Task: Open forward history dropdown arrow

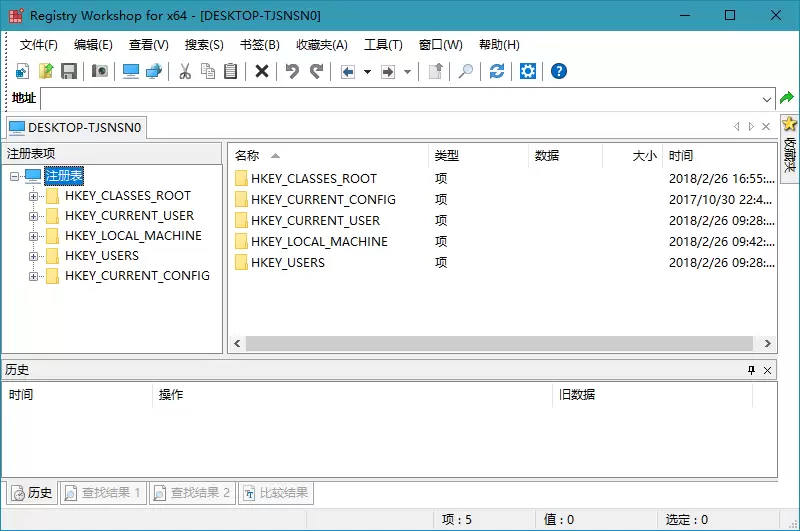Action: coord(407,72)
